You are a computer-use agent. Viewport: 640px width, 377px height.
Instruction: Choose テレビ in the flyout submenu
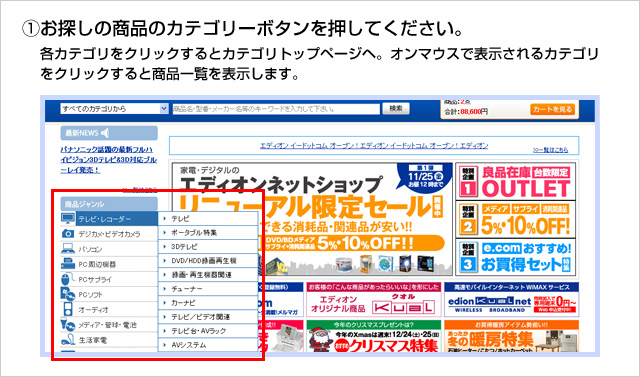(x=208, y=219)
